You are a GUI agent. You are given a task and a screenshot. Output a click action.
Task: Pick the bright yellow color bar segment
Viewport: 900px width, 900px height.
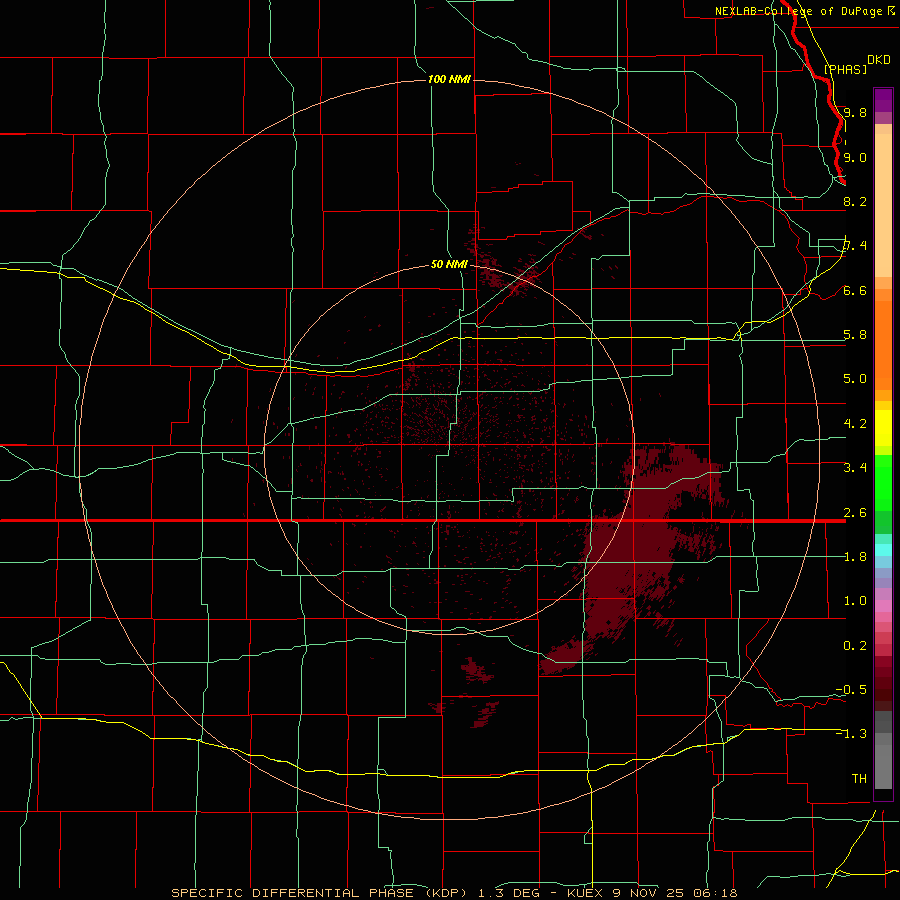click(883, 428)
